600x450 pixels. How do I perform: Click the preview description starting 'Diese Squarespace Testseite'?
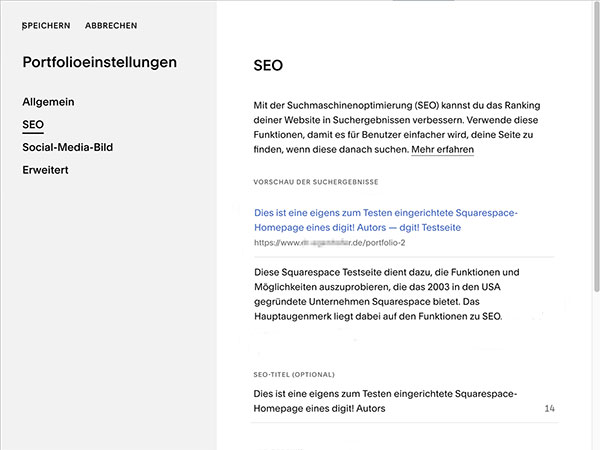[386, 294]
